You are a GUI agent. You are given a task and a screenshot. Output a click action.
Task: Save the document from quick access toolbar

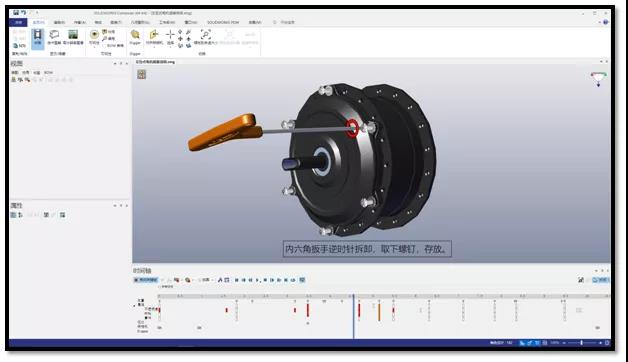[16, 13]
